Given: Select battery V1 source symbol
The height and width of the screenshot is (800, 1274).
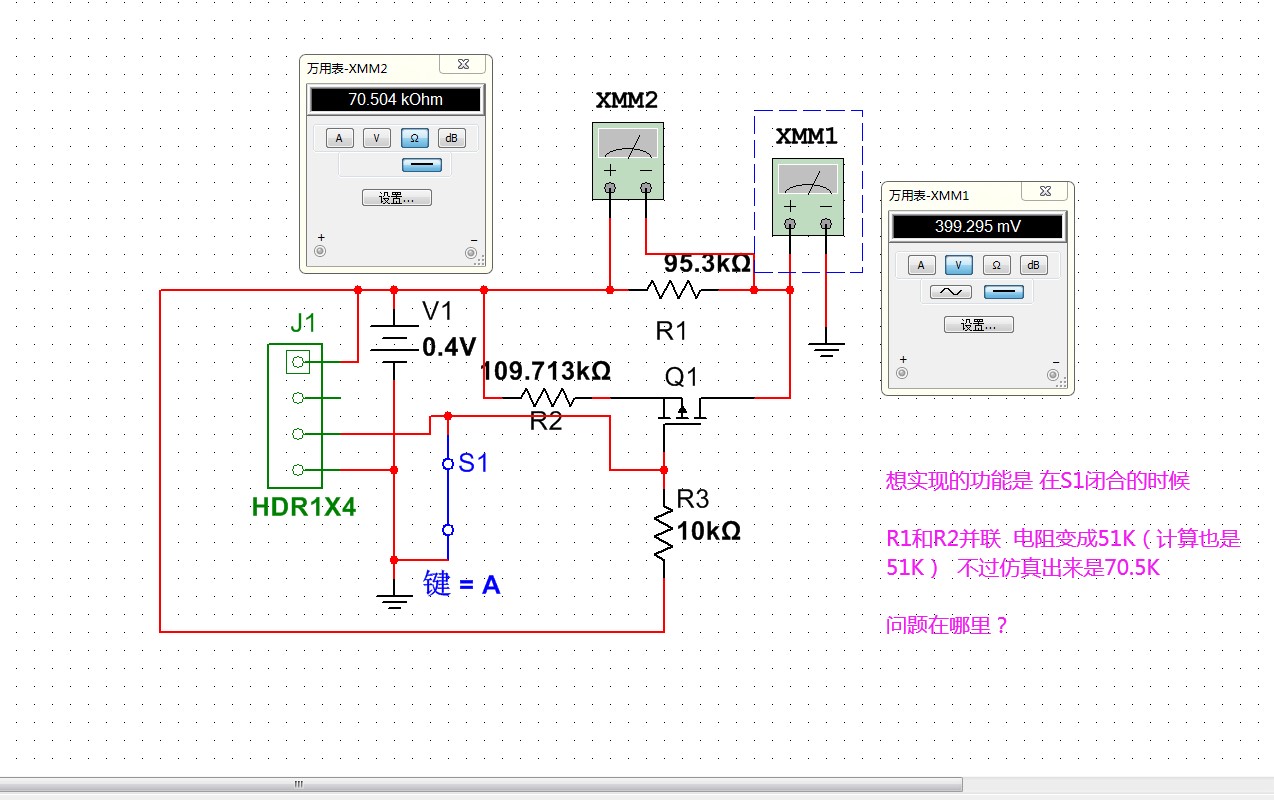Looking at the screenshot, I should 395,344.
